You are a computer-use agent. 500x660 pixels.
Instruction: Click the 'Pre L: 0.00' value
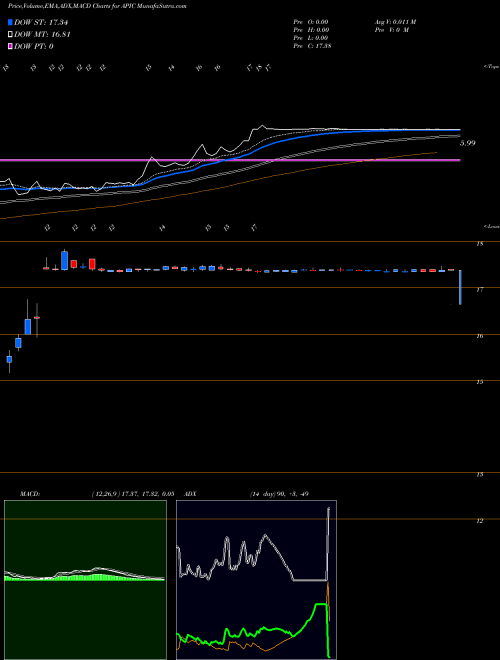coord(311,38)
